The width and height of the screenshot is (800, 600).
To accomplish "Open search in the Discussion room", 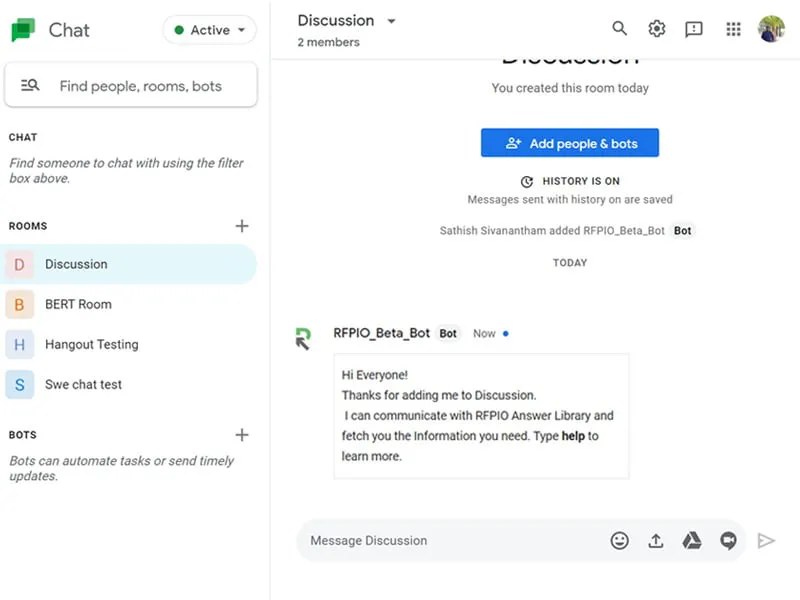I will click(x=619, y=29).
